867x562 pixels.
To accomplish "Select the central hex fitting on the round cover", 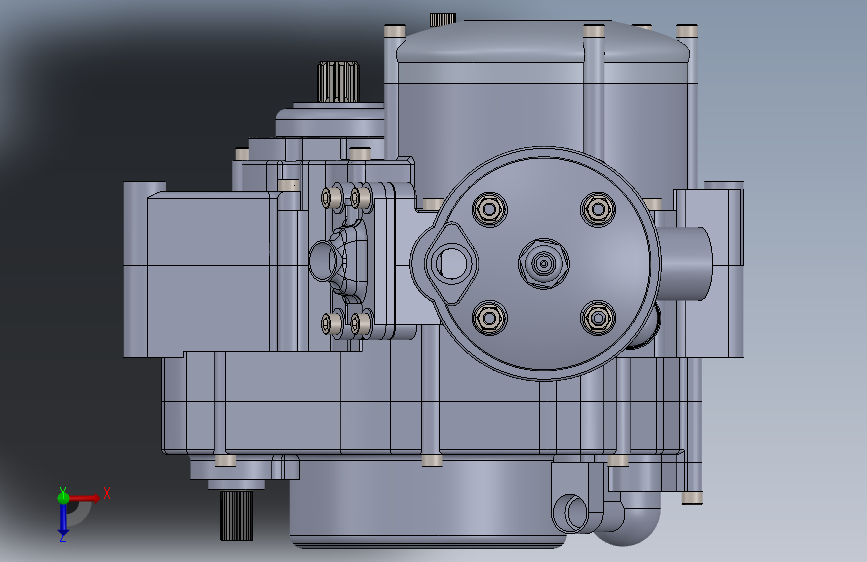I will [544, 264].
